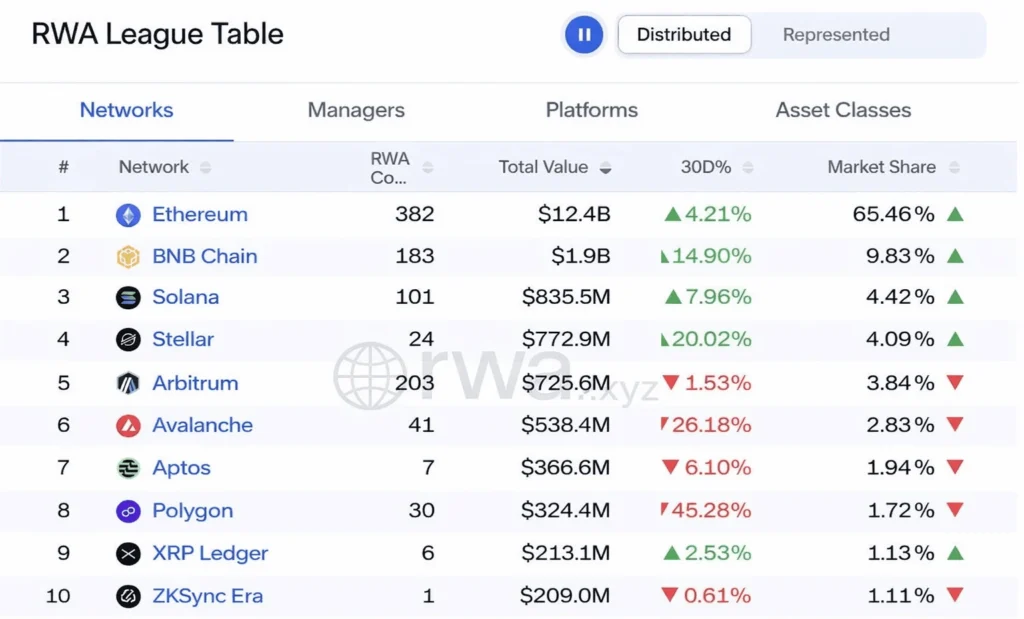Viewport: 1024px width, 619px height.
Task: Open the Solana network link
Action: coord(185,297)
